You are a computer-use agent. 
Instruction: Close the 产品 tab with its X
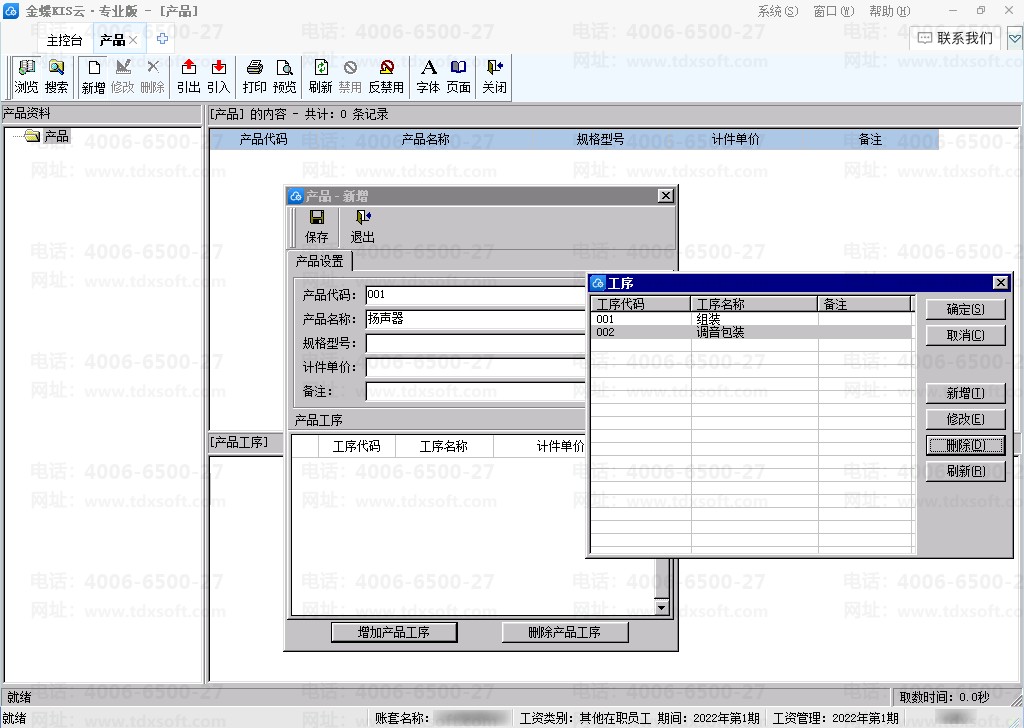[133, 40]
